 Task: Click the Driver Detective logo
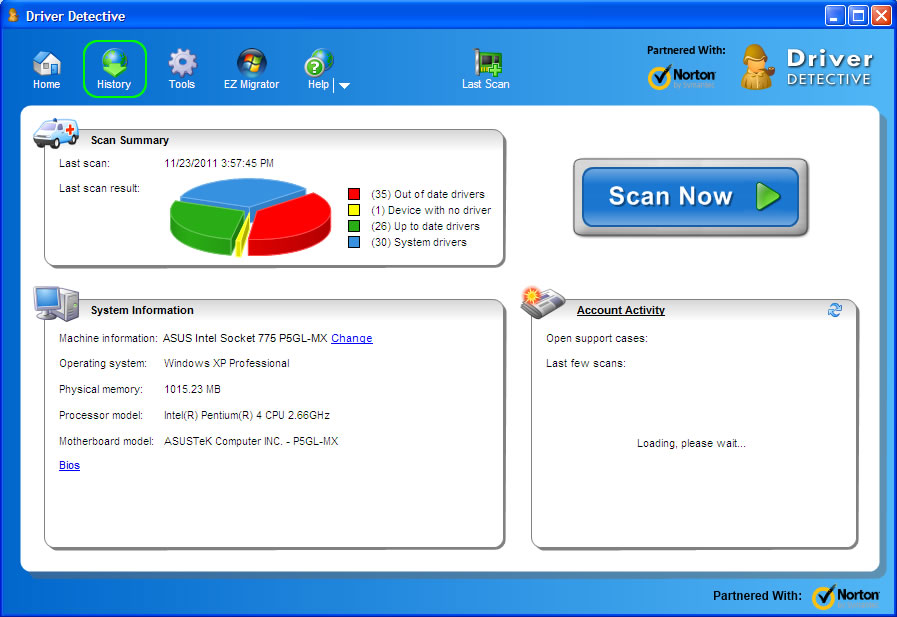pyautogui.click(x=808, y=68)
